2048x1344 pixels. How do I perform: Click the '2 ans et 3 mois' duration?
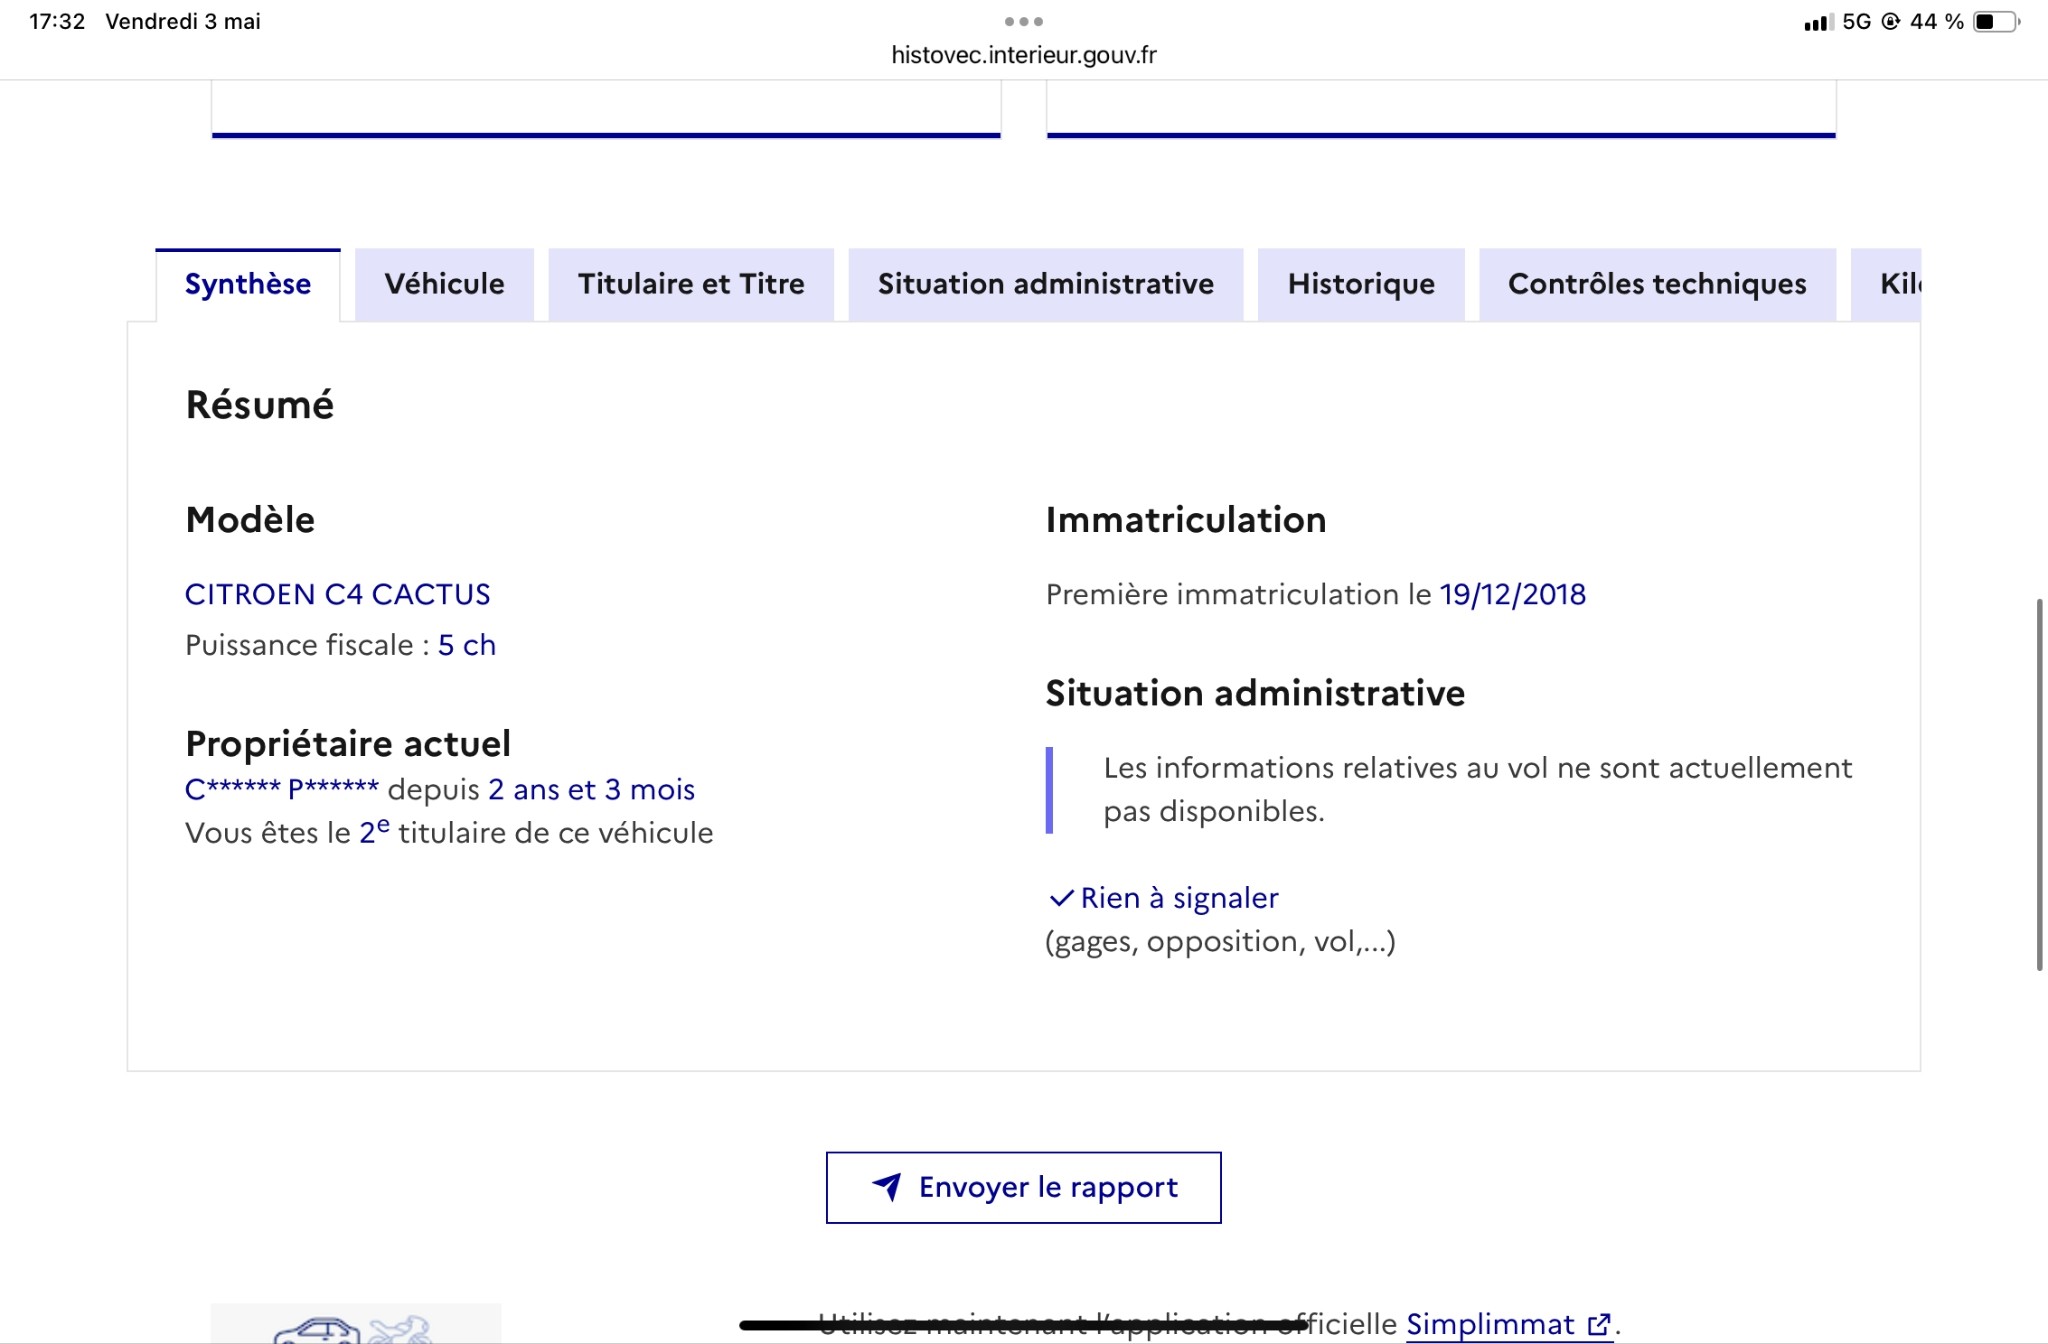[592, 789]
